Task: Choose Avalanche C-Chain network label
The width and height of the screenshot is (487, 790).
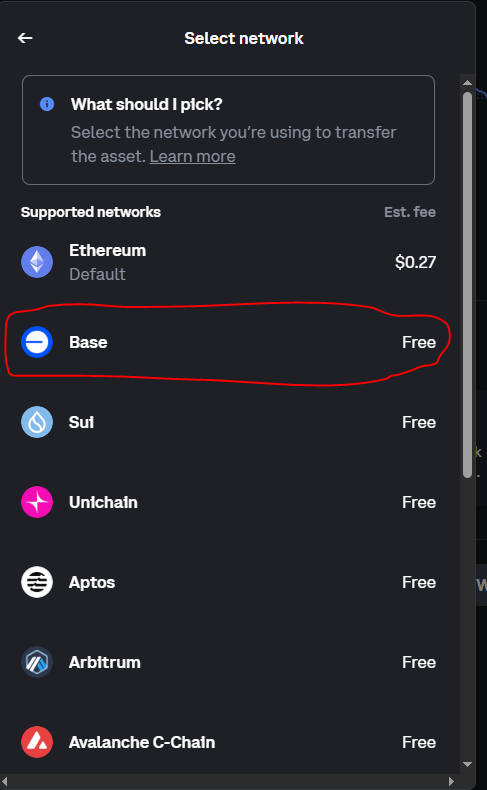Action: (x=142, y=742)
